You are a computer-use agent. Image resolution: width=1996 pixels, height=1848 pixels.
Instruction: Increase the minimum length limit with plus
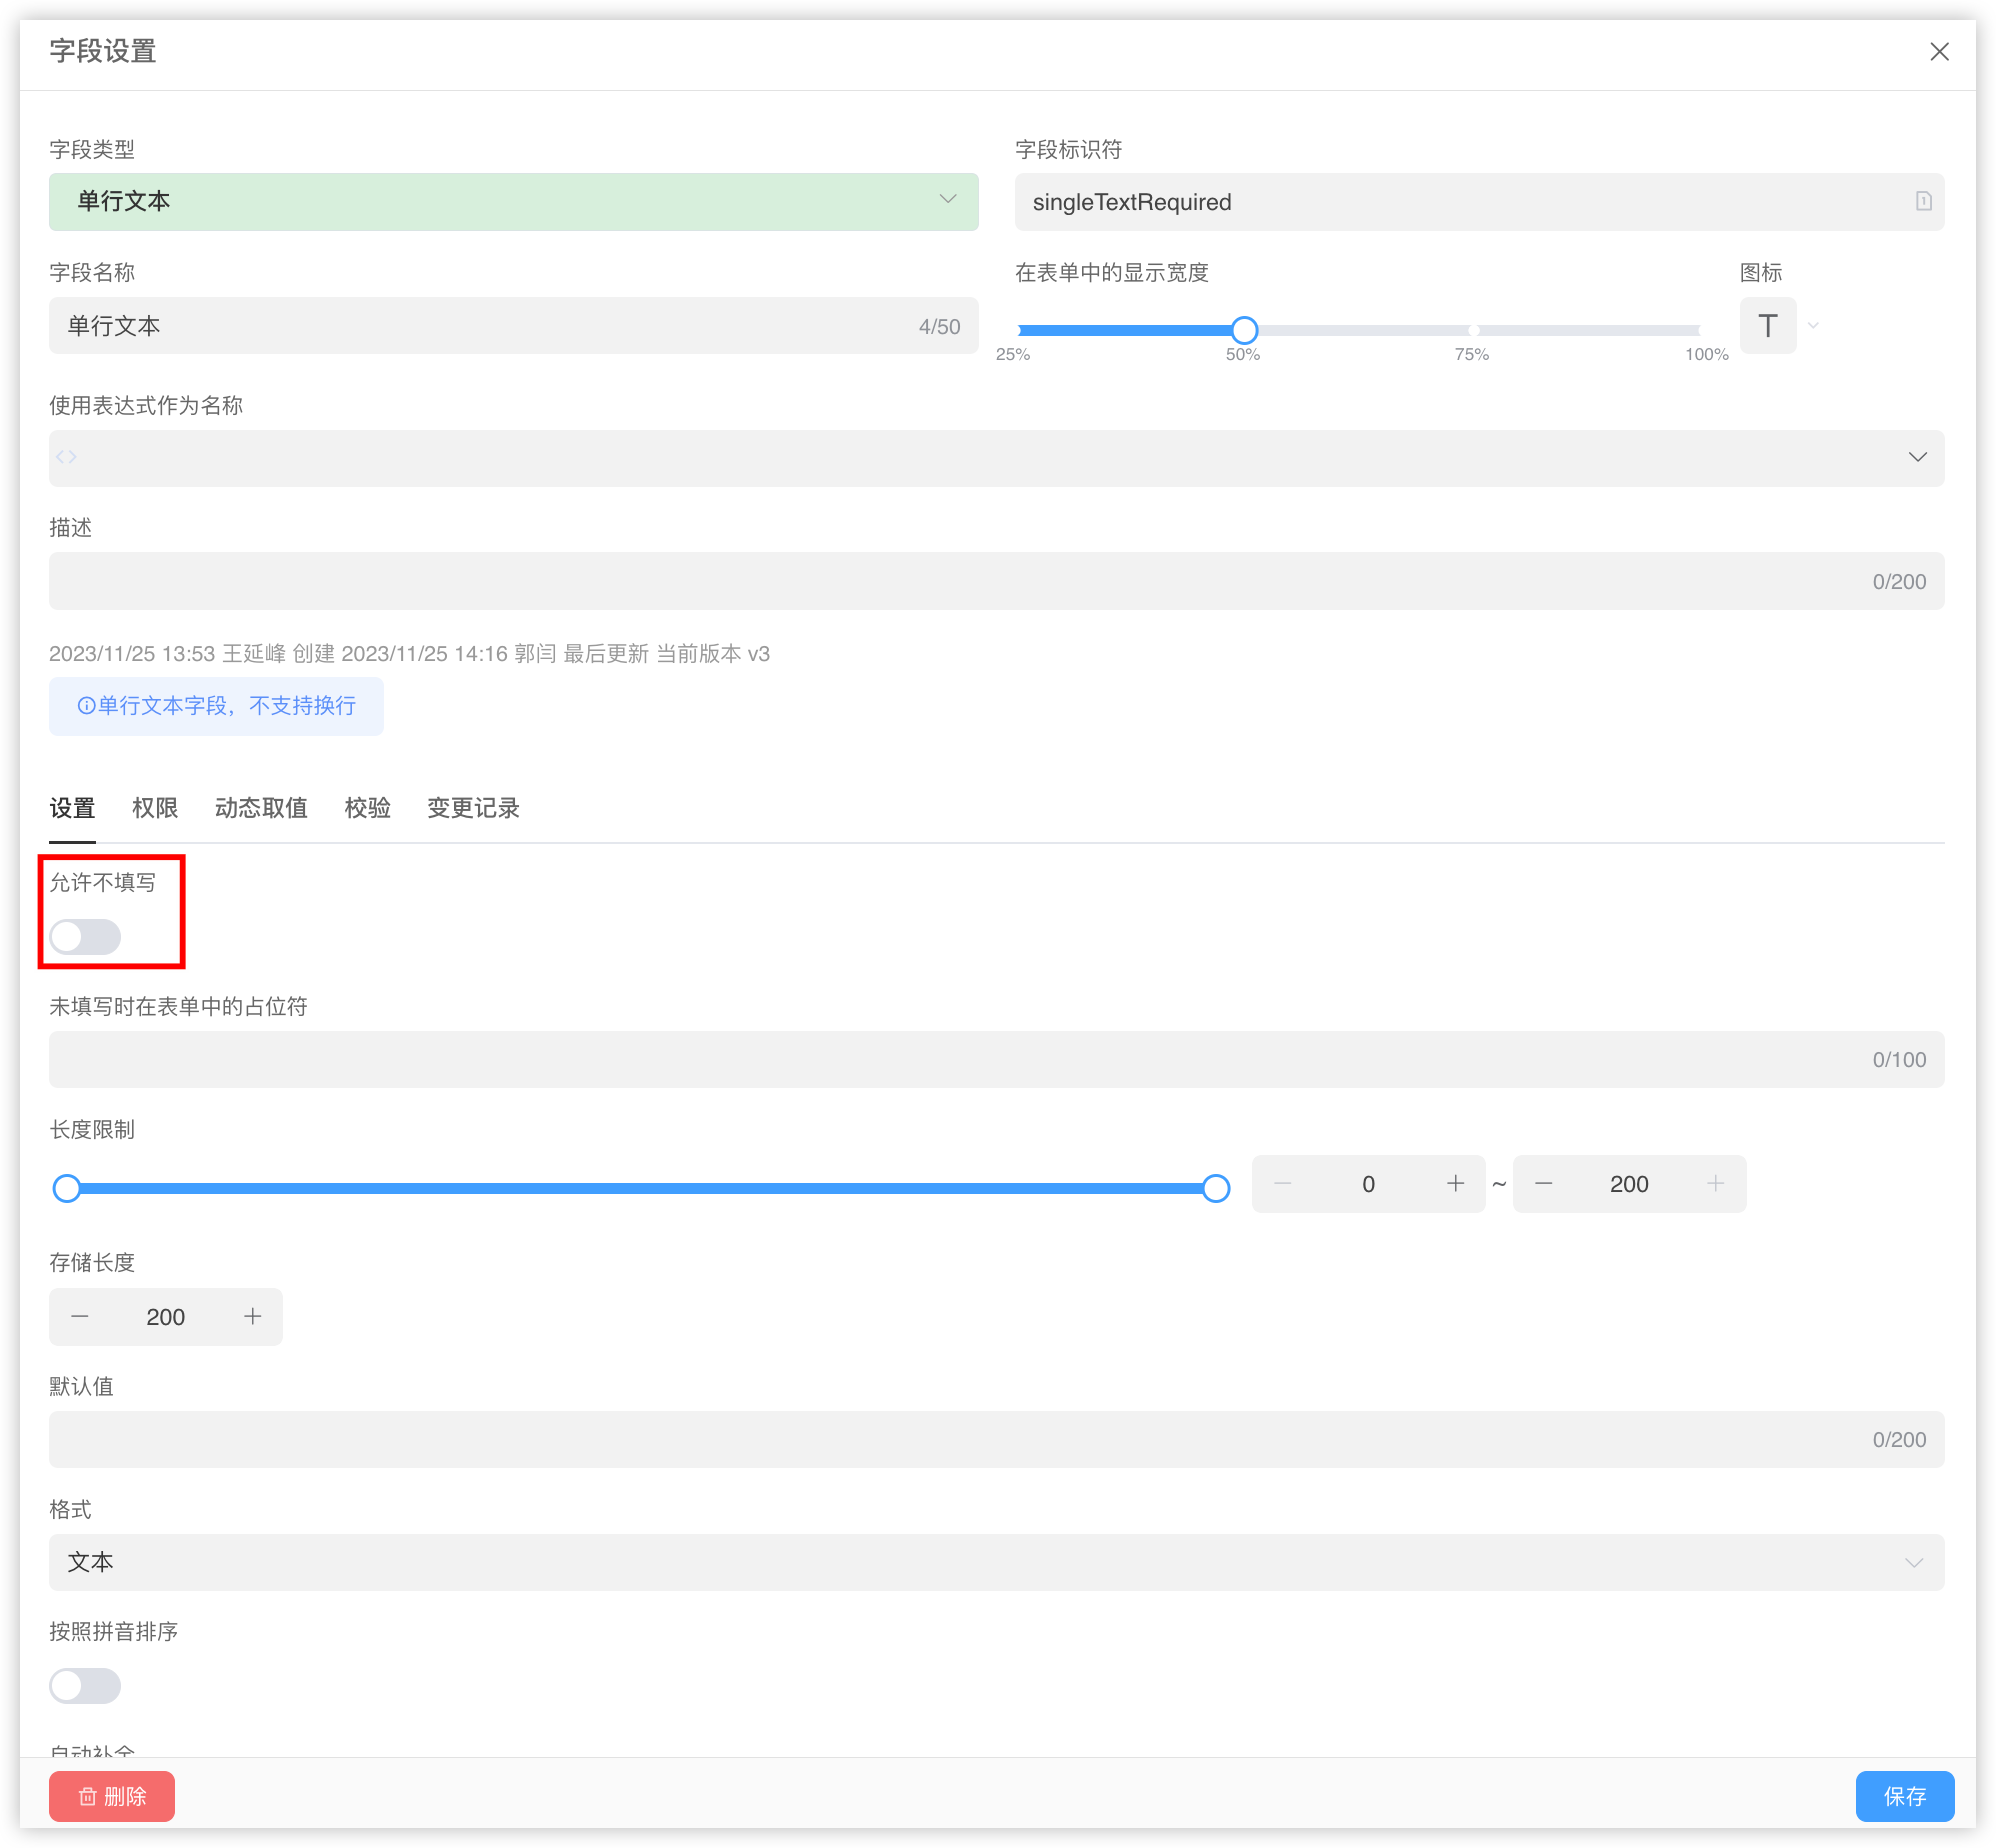(x=1455, y=1184)
